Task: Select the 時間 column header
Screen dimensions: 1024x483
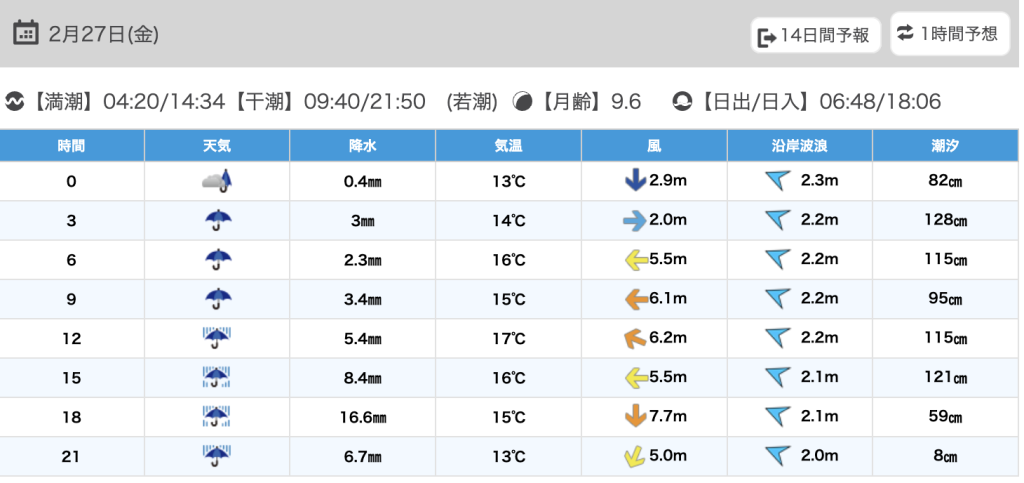Action: (72, 145)
